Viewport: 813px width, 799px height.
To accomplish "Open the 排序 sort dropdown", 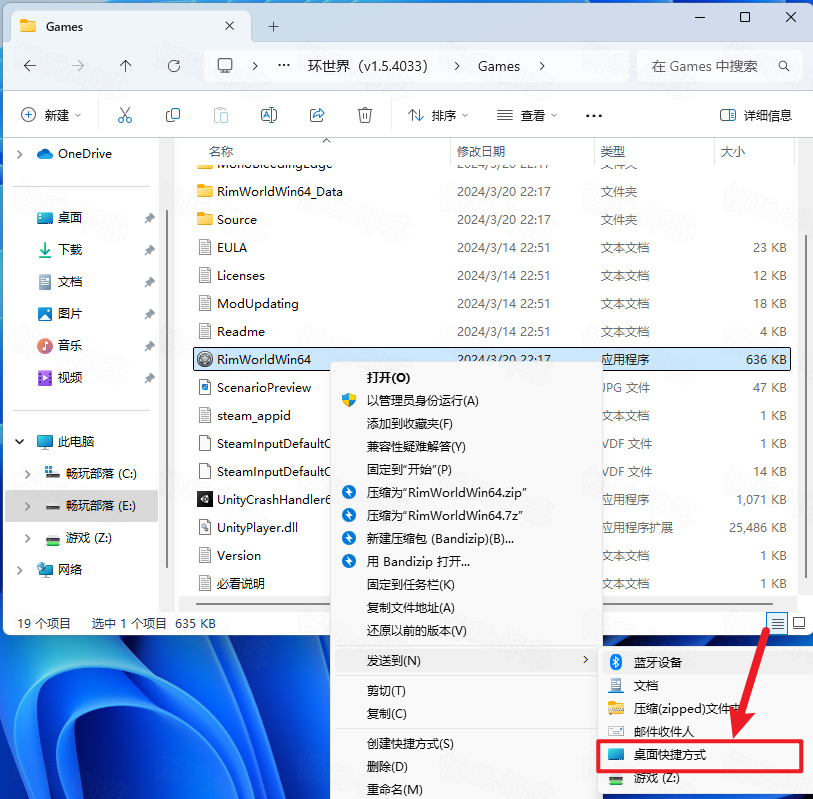I will (x=438, y=115).
